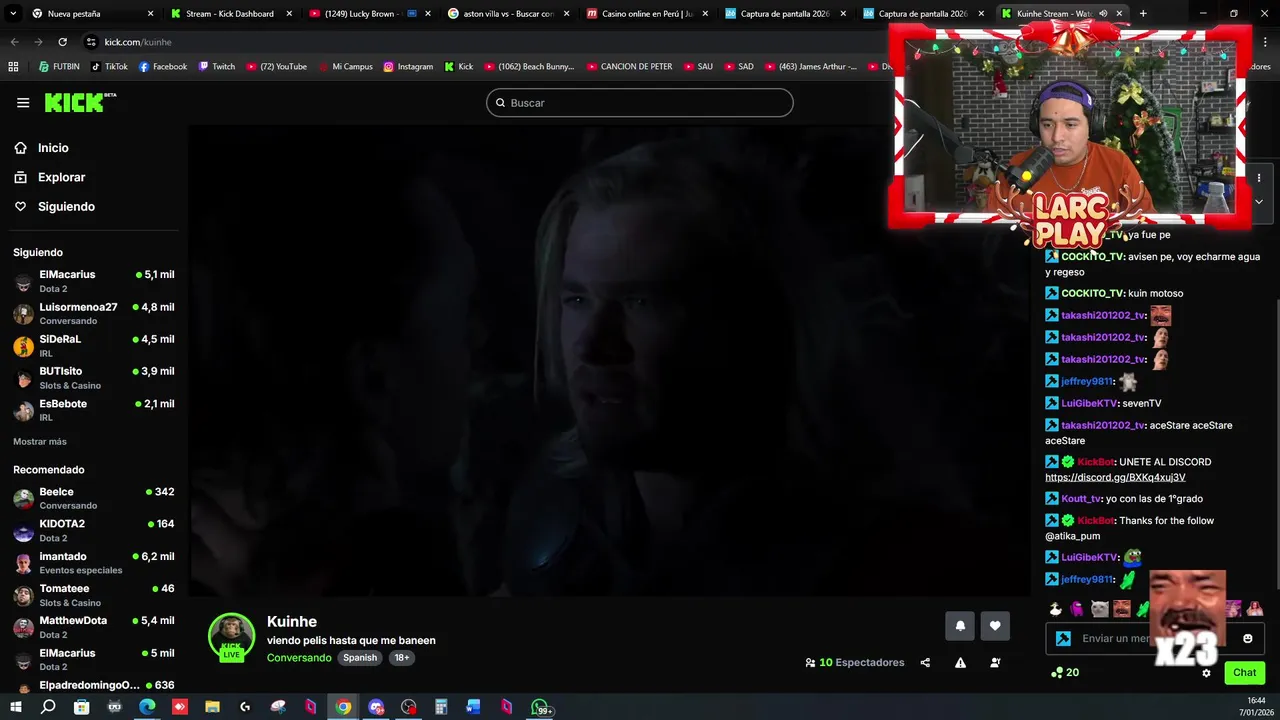Click the kick.com/kuinhe address bar

[x=138, y=42]
